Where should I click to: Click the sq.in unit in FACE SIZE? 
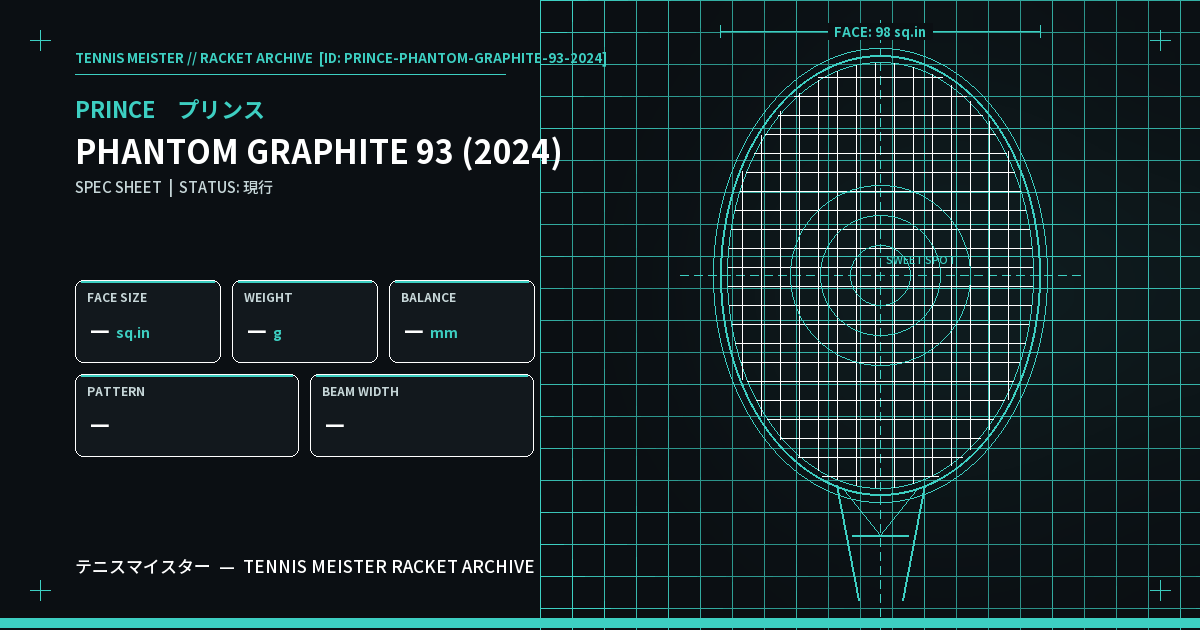133,333
